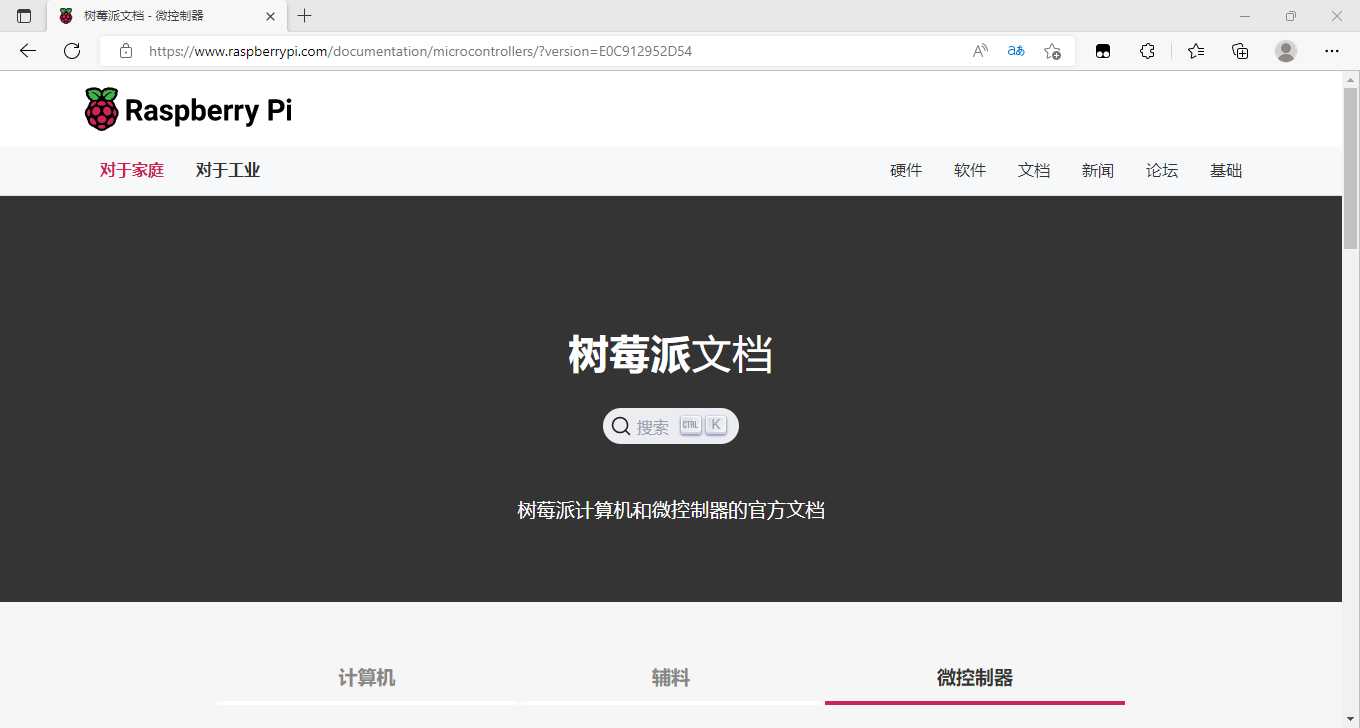Click the scrollbar down arrow
The height and width of the screenshot is (728, 1360).
pyautogui.click(x=1351, y=719)
